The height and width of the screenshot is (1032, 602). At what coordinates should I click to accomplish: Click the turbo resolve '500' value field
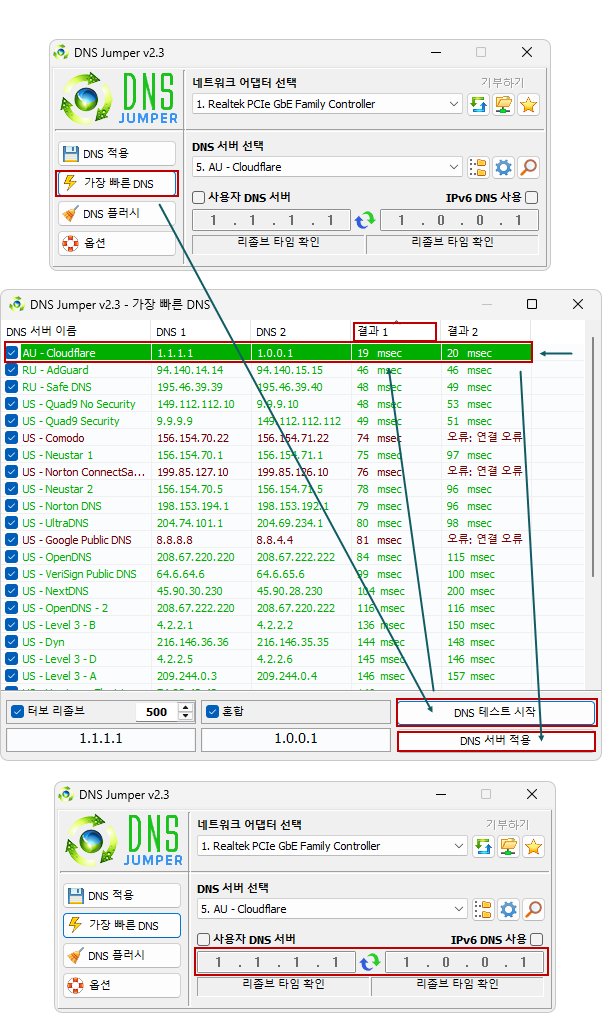(x=157, y=711)
